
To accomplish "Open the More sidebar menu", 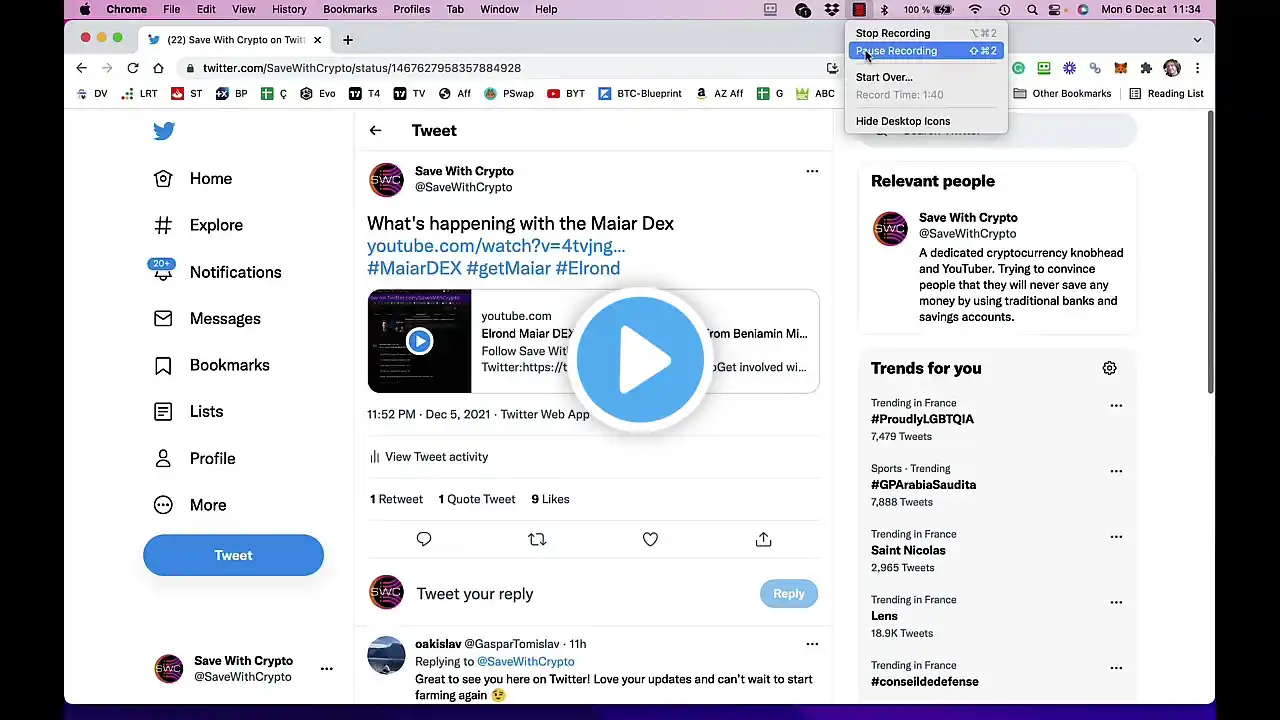I will pyautogui.click(x=190, y=505).
